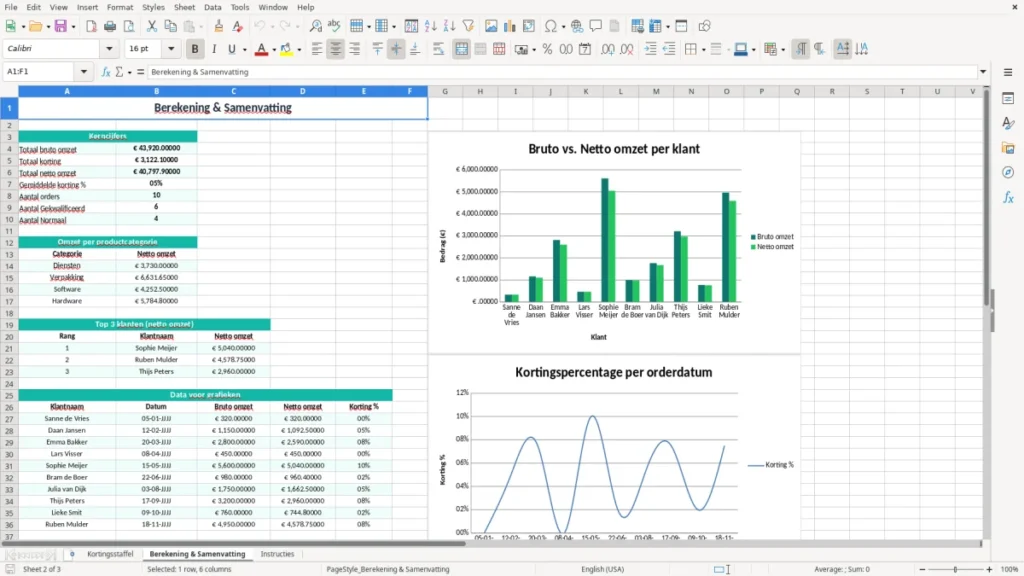Open the borders dropdown arrow
The image size is (1024, 576).
point(703,50)
